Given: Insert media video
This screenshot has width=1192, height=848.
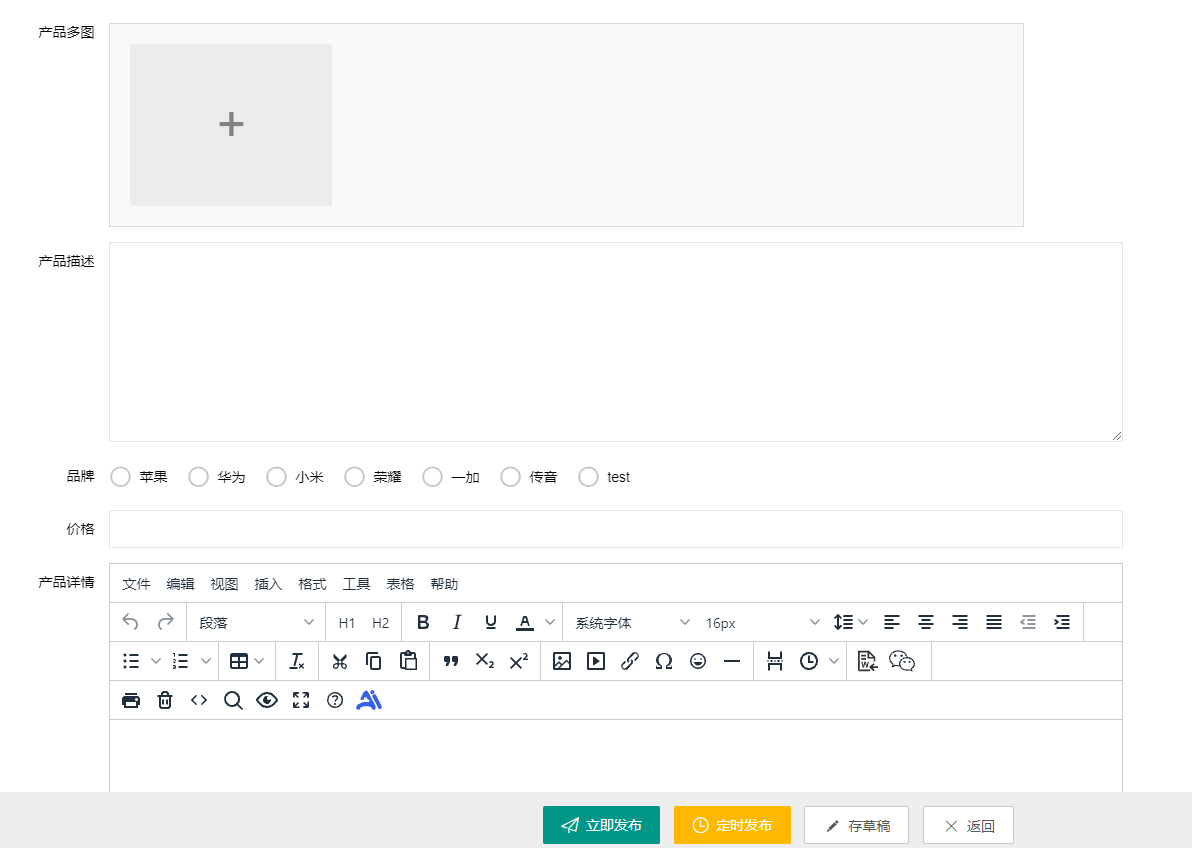Looking at the screenshot, I should (x=596, y=661).
